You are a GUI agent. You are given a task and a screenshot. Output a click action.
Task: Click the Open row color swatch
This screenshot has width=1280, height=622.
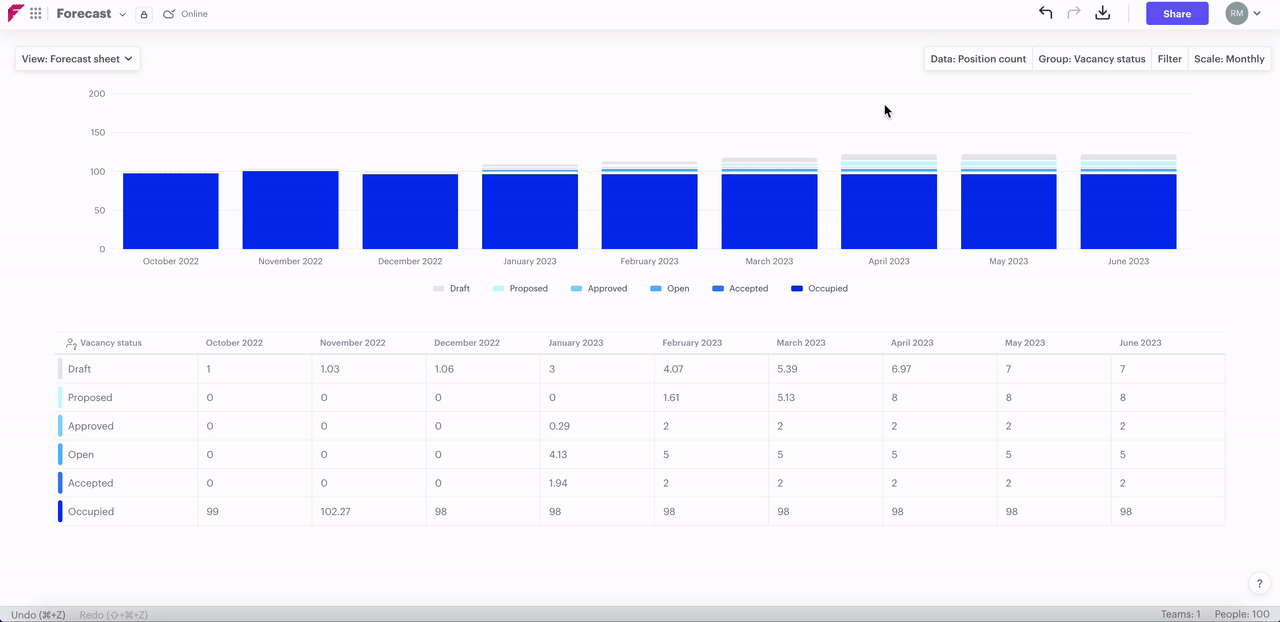[x=60, y=454]
